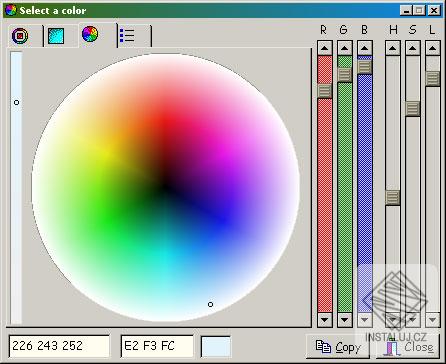Pick the yellow area of the wheel
This screenshot has width=446, height=364.
107,154
